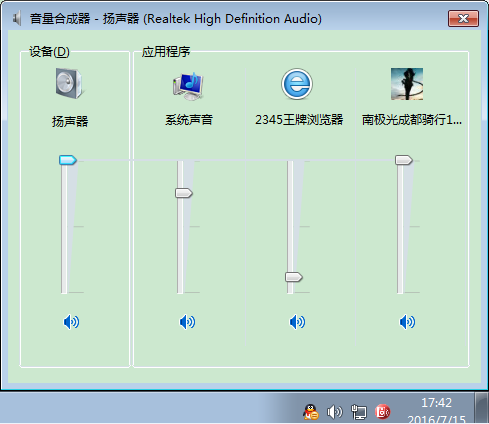Click the 南极光成都骑行 volume slider handle
489x424 pixels.
click(404, 160)
